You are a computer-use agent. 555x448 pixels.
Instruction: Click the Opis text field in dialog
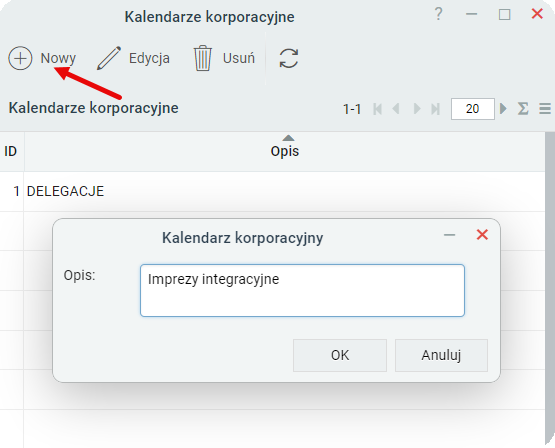pos(302,290)
